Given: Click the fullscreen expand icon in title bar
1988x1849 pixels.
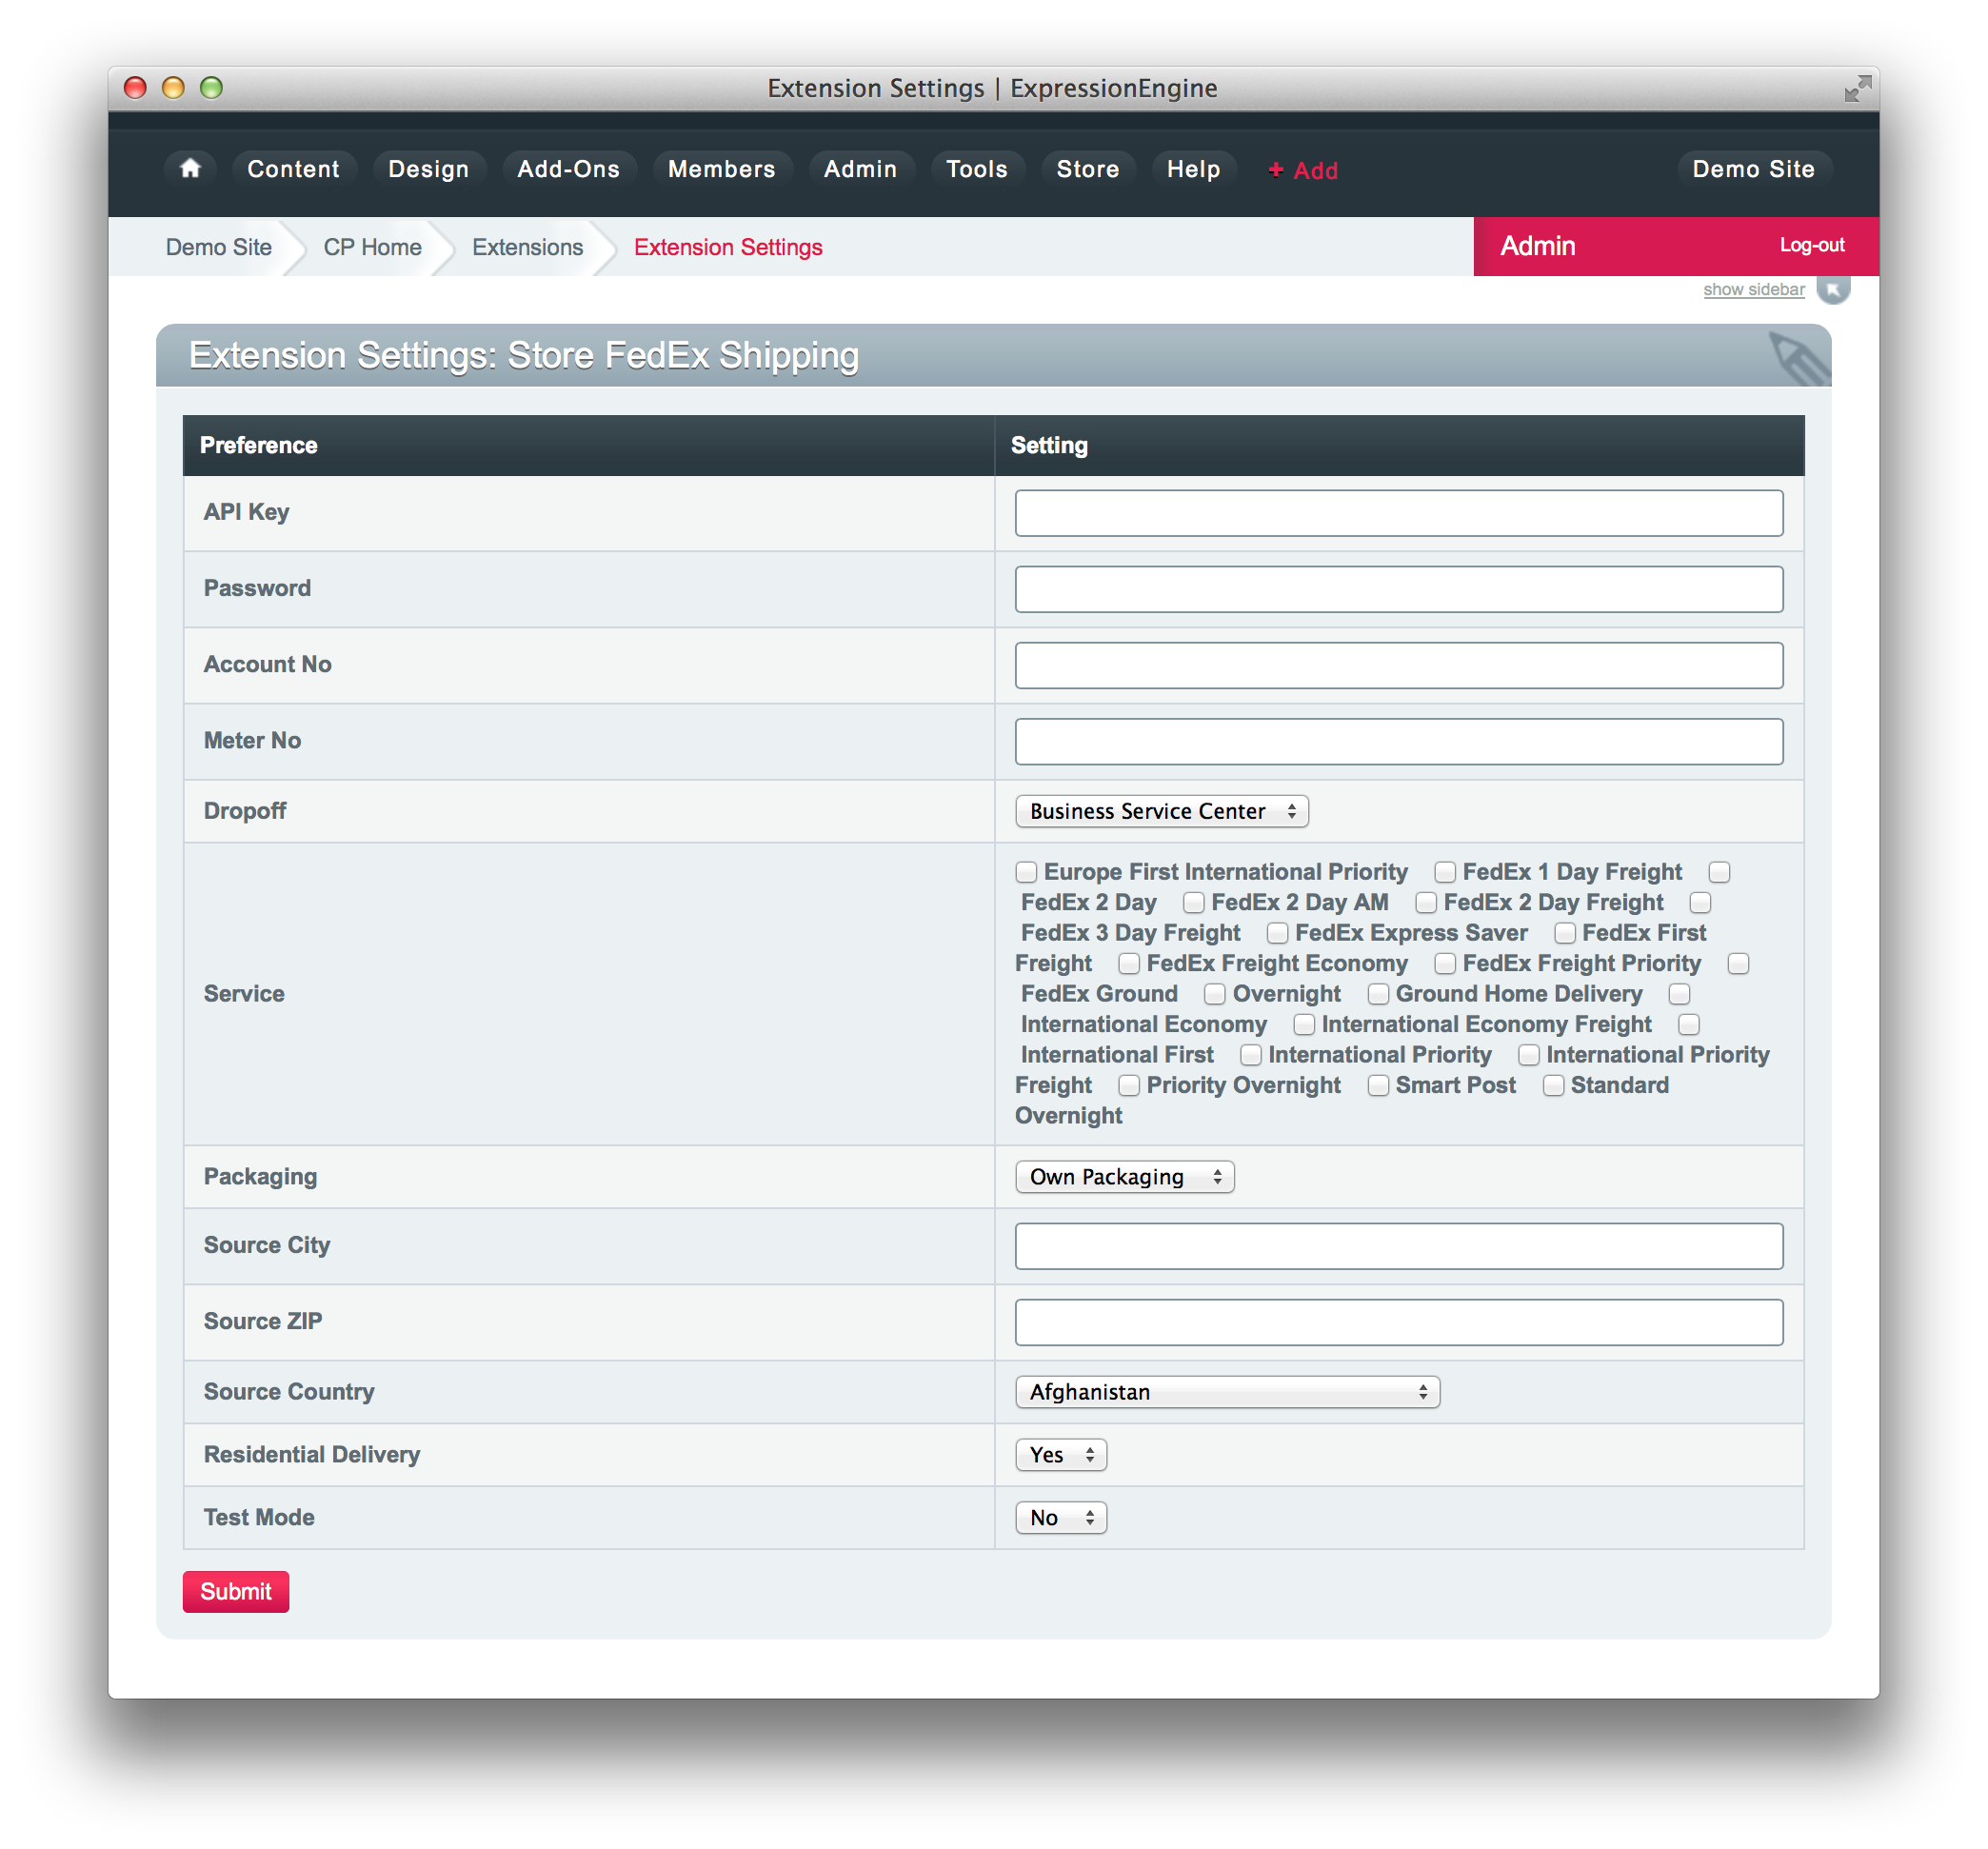Looking at the screenshot, I should click(x=1857, y=88).
